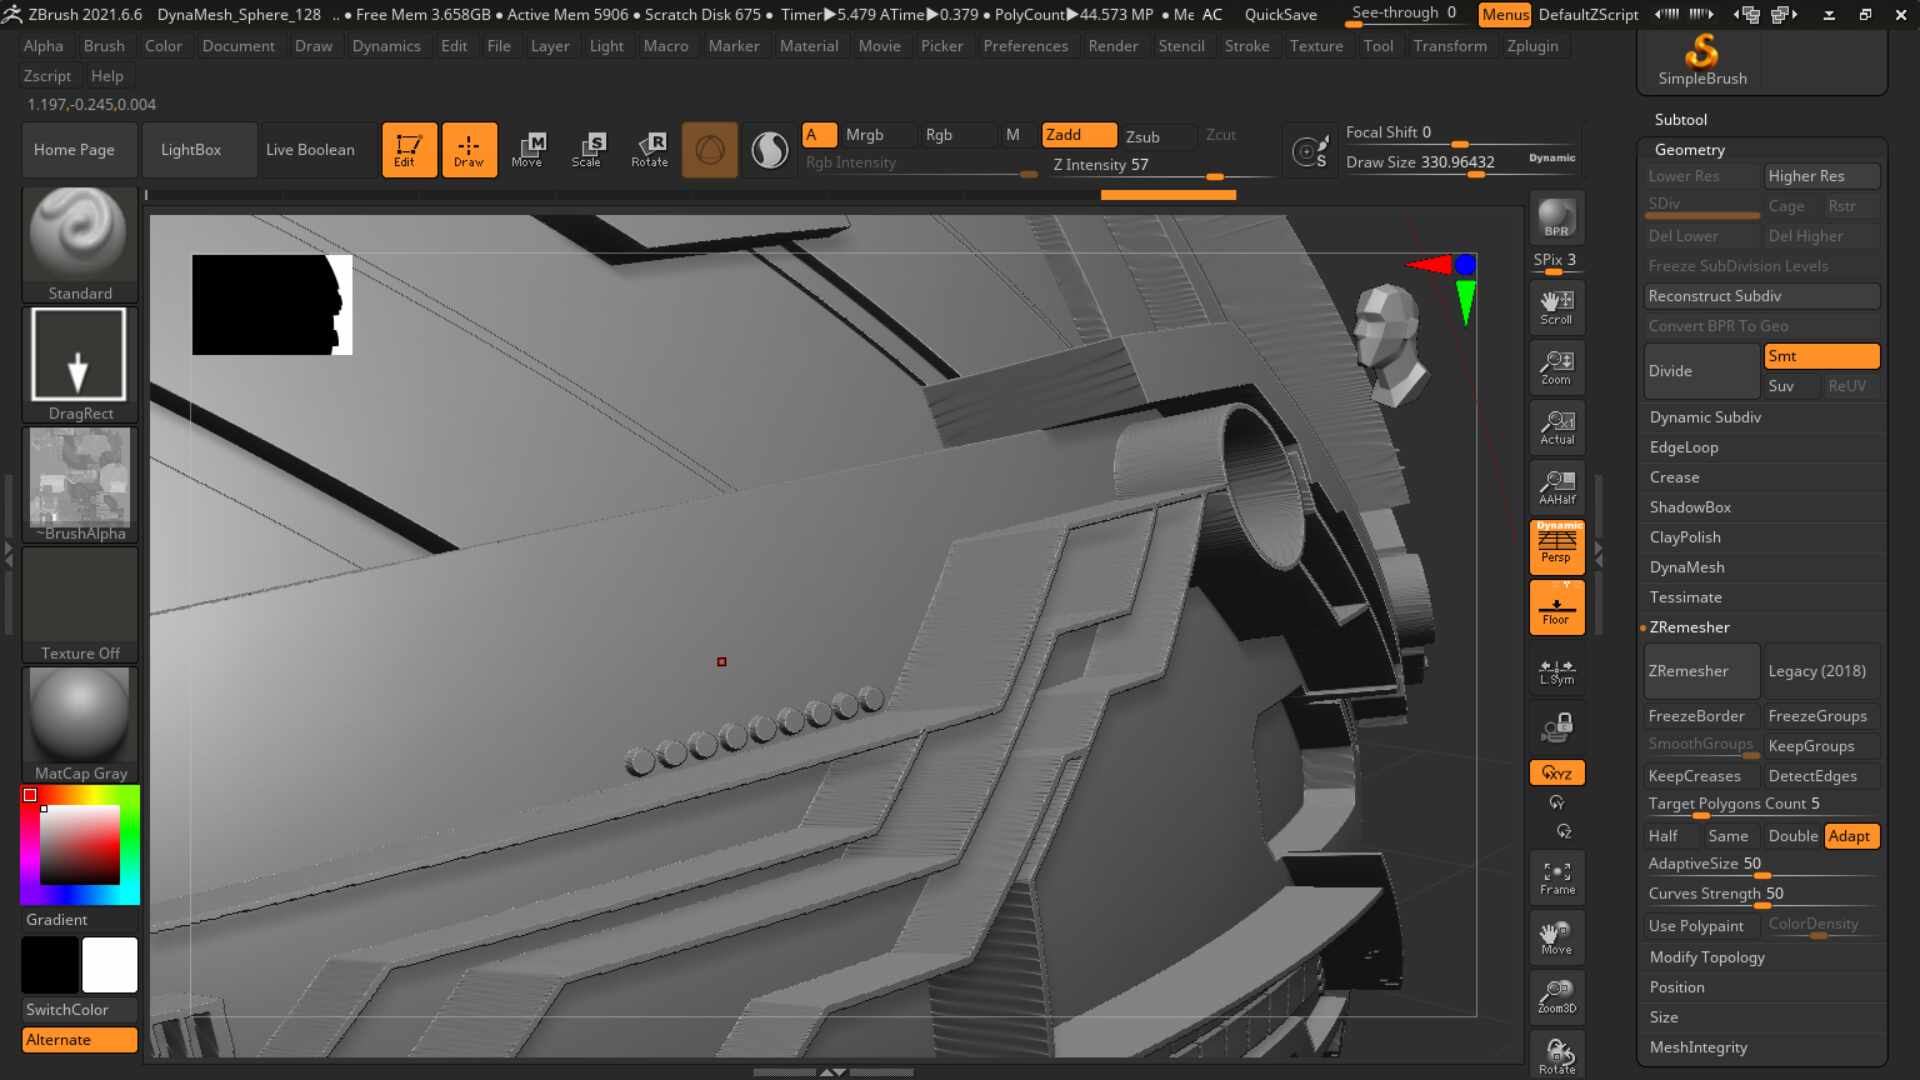
Task: Expand the DynaMesh section
Action: tap(1686, 567)
